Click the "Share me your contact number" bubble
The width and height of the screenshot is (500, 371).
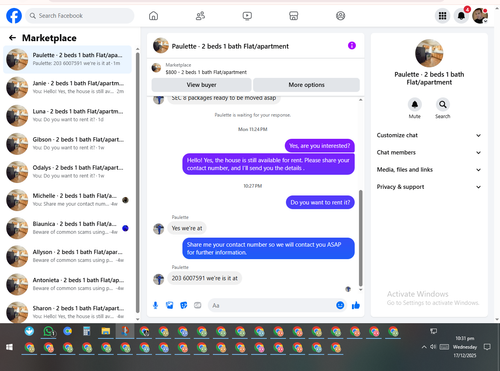(x=268, y=248)
